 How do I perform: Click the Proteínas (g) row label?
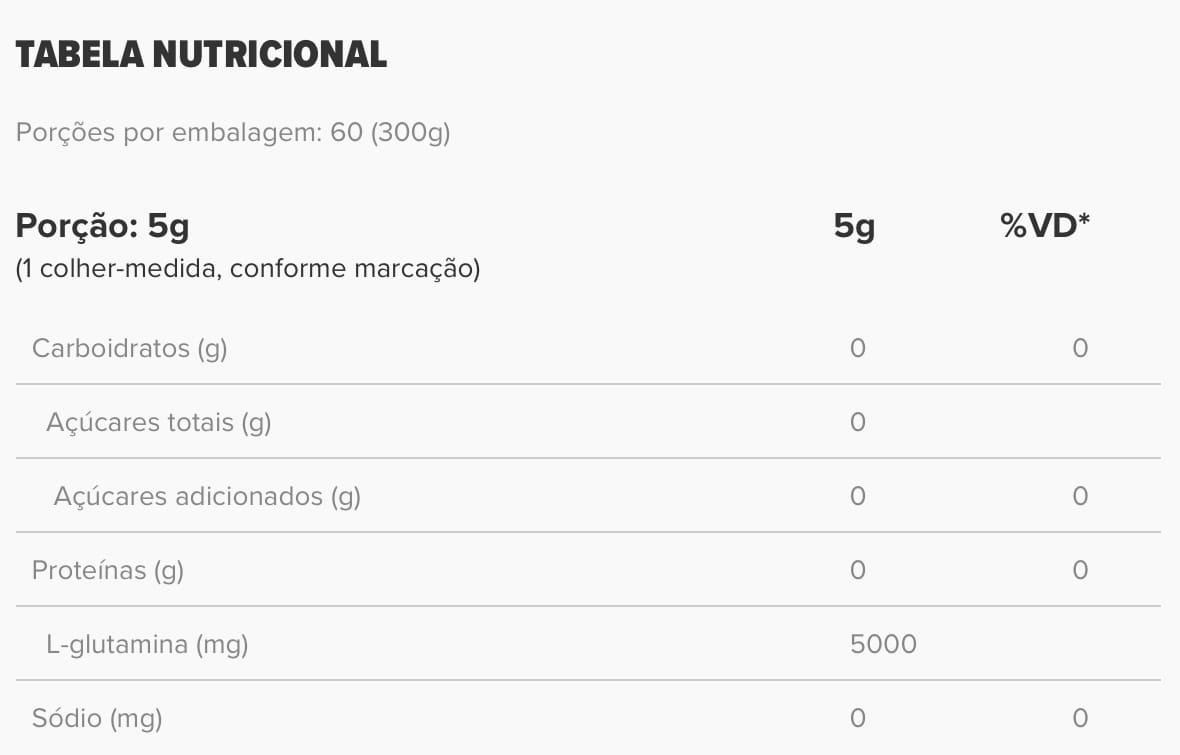pyautogui.click(x=108, y=570)
